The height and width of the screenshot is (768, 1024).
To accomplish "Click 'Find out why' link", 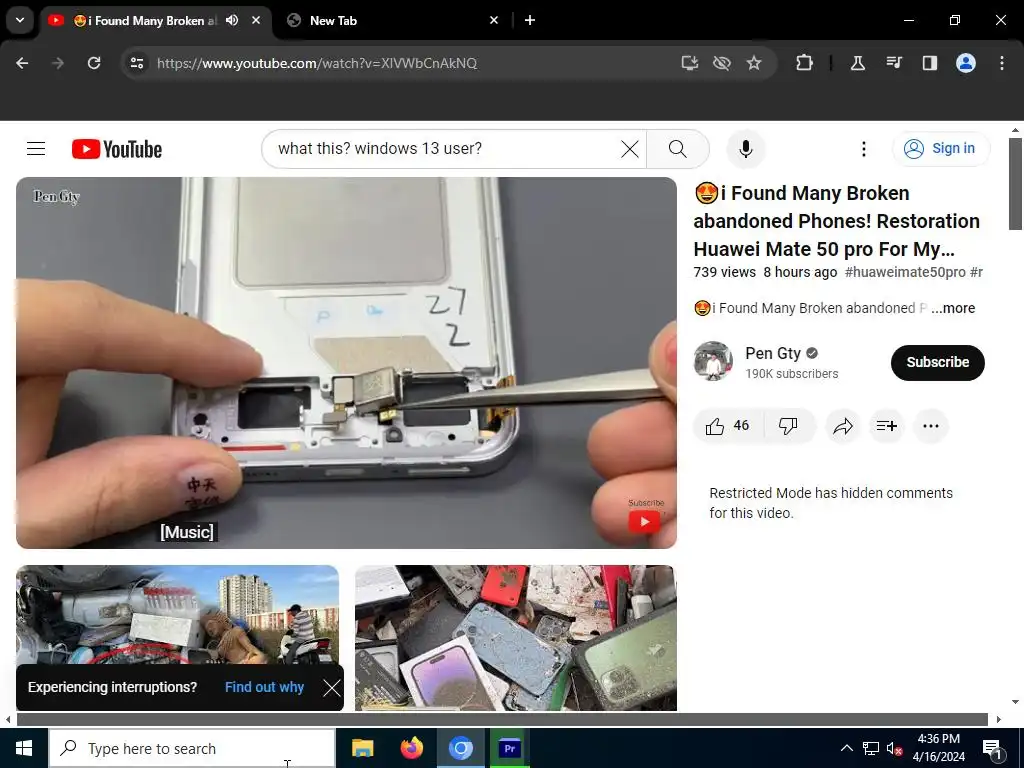I will tap(264, 687).
